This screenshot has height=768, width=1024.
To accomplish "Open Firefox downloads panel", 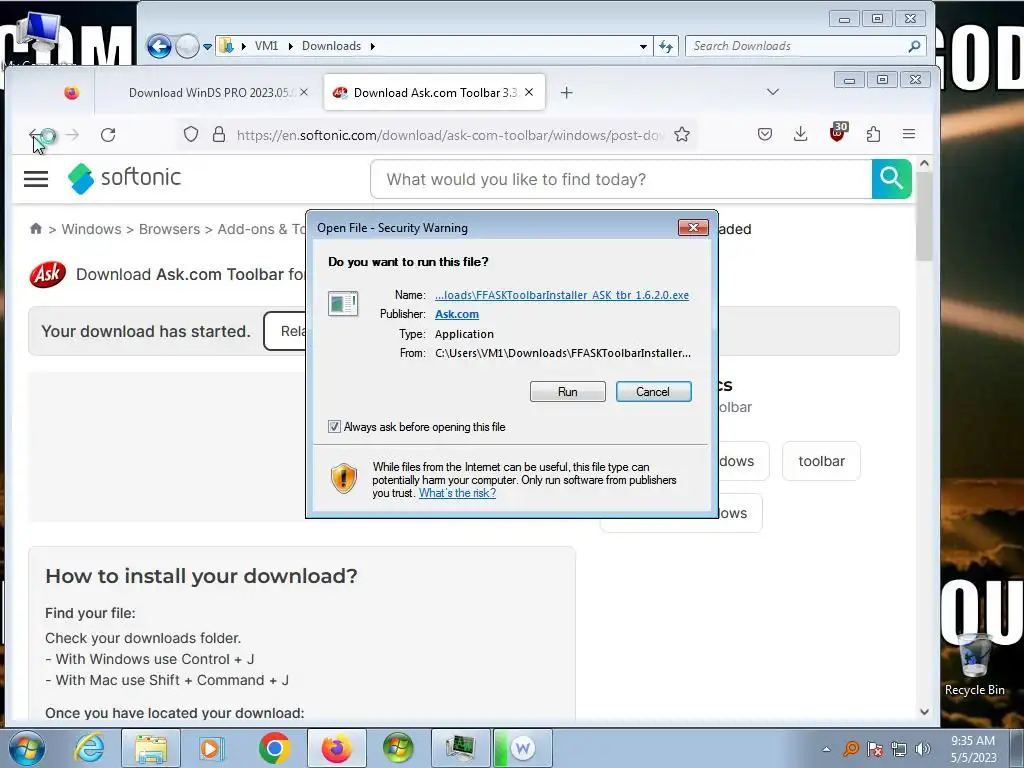I will click(800, 135).
